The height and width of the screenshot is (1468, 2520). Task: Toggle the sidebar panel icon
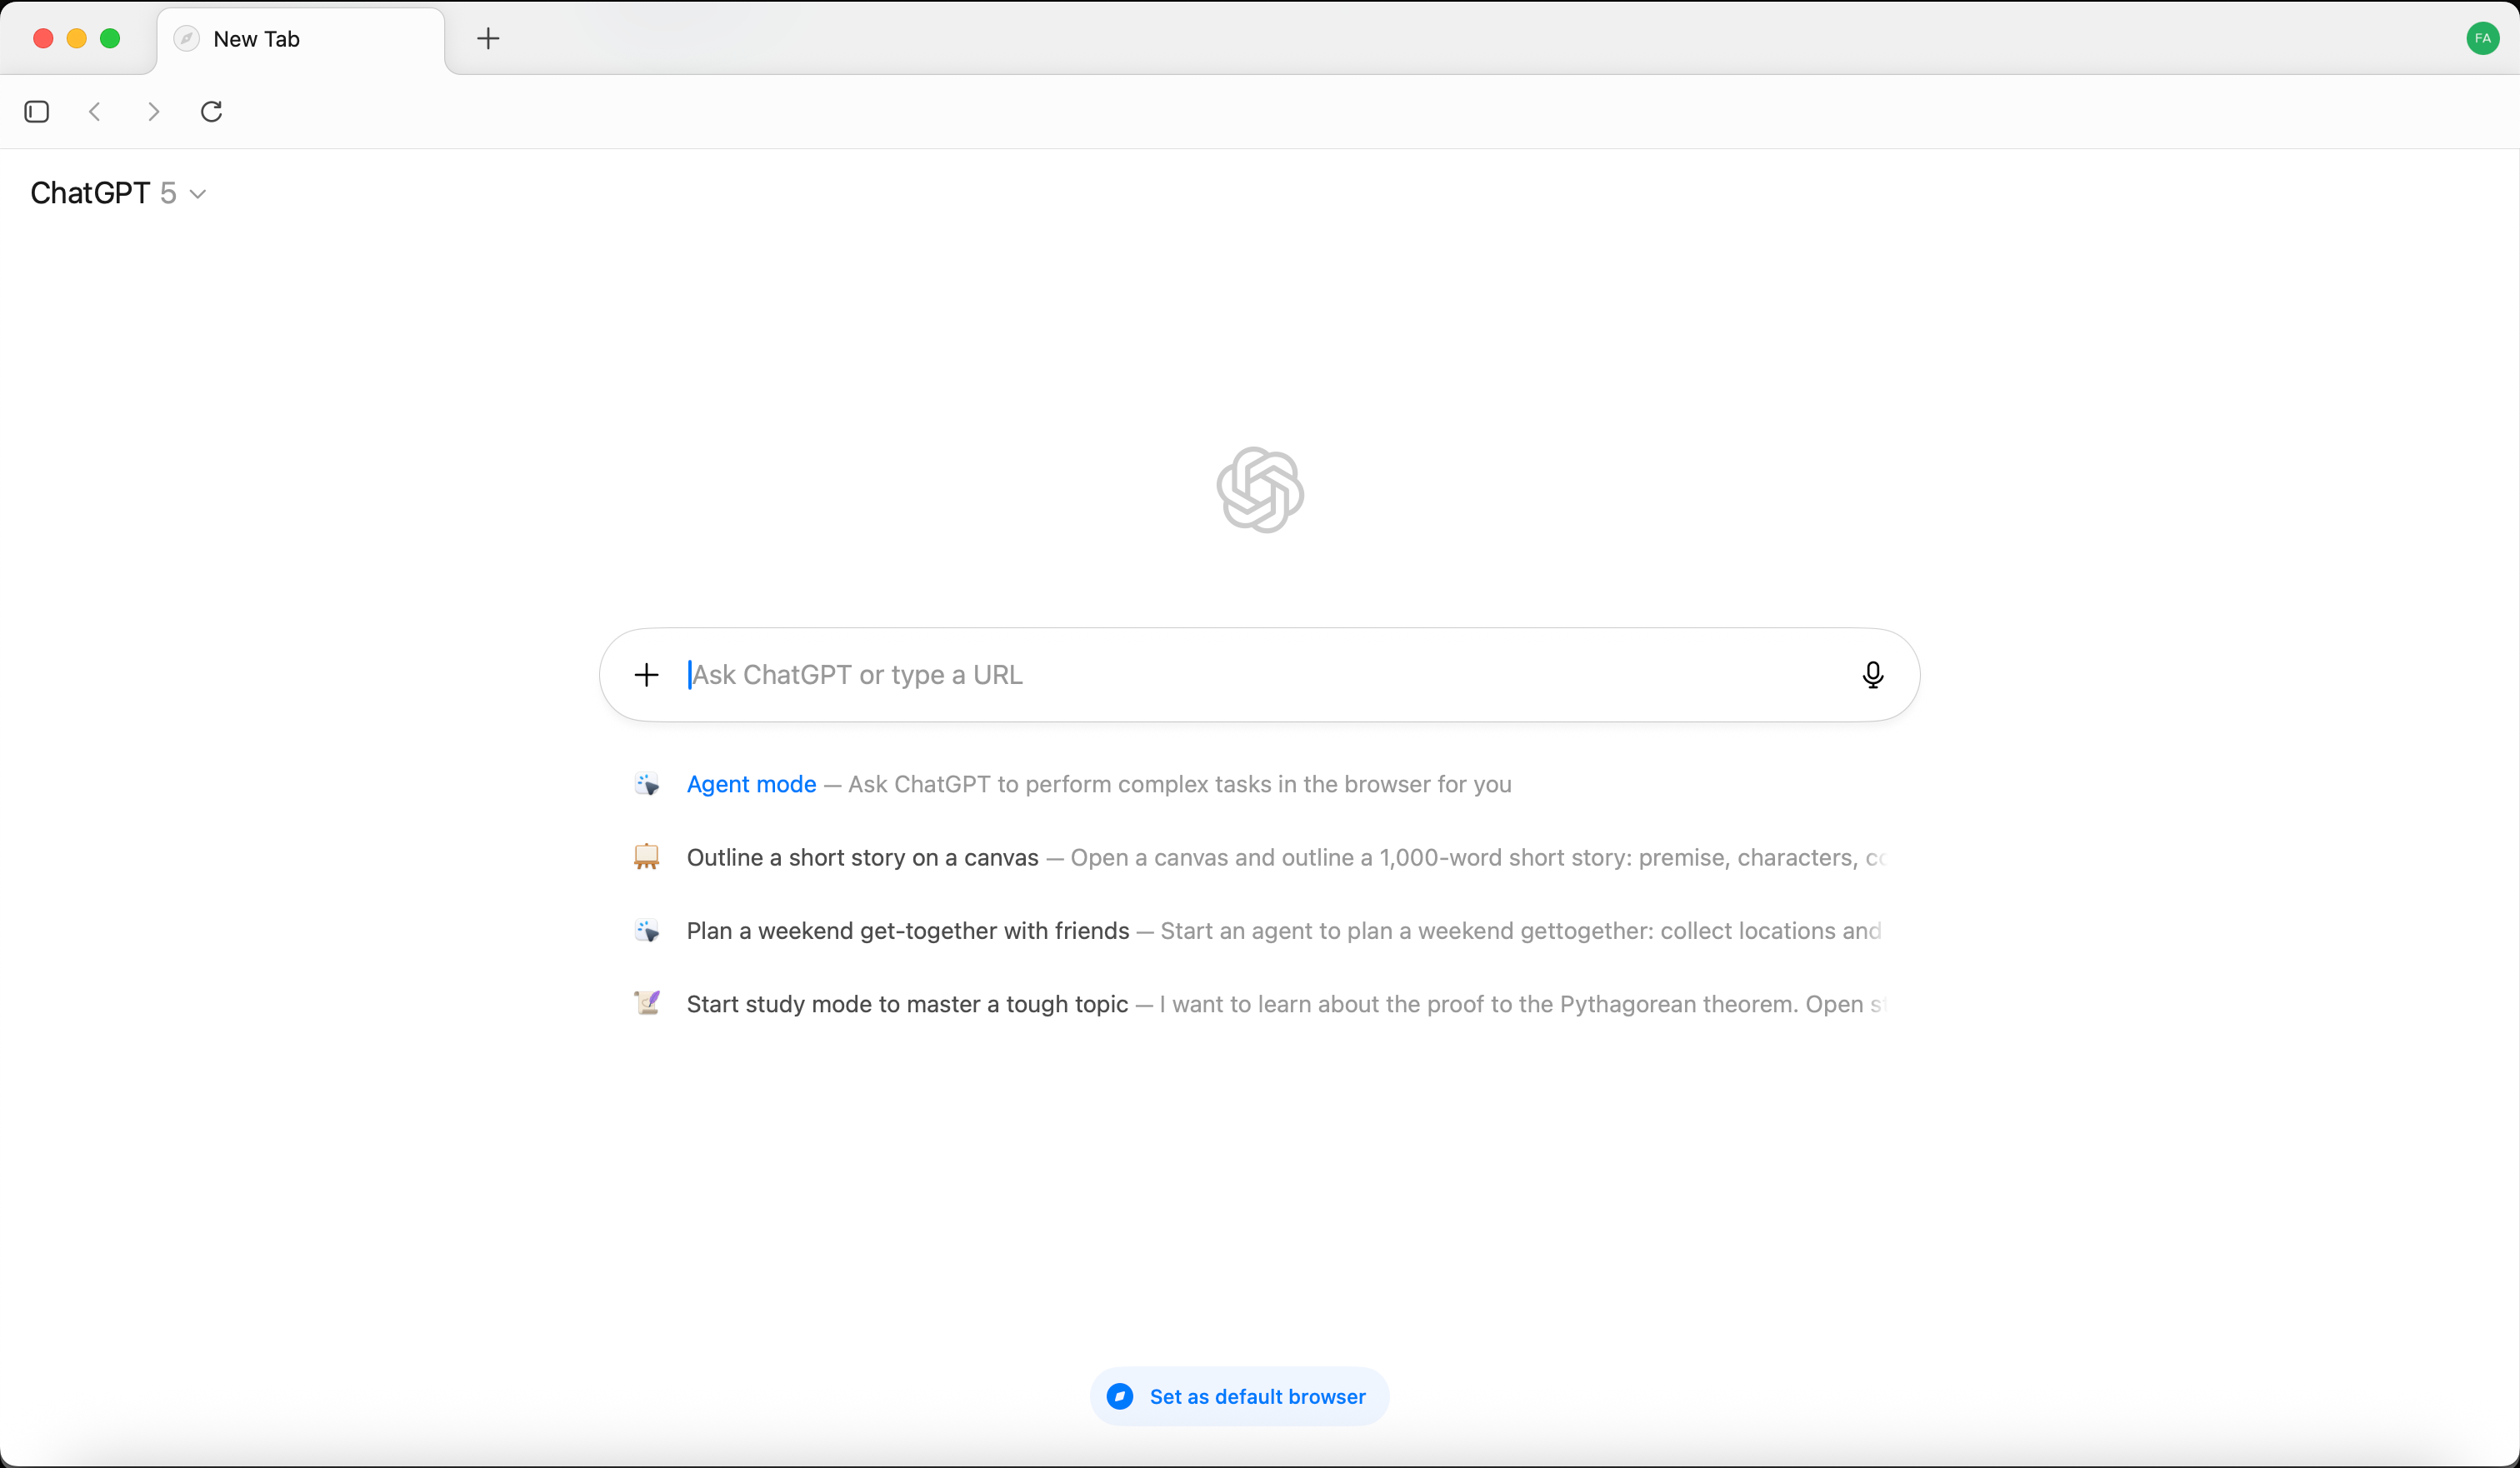click(x=37, y=111)
